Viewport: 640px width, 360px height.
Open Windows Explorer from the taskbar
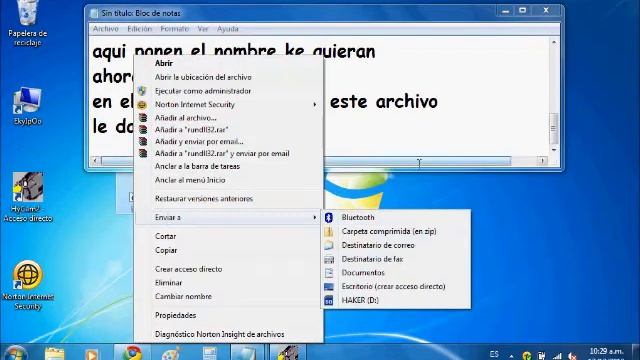[54, 353]
